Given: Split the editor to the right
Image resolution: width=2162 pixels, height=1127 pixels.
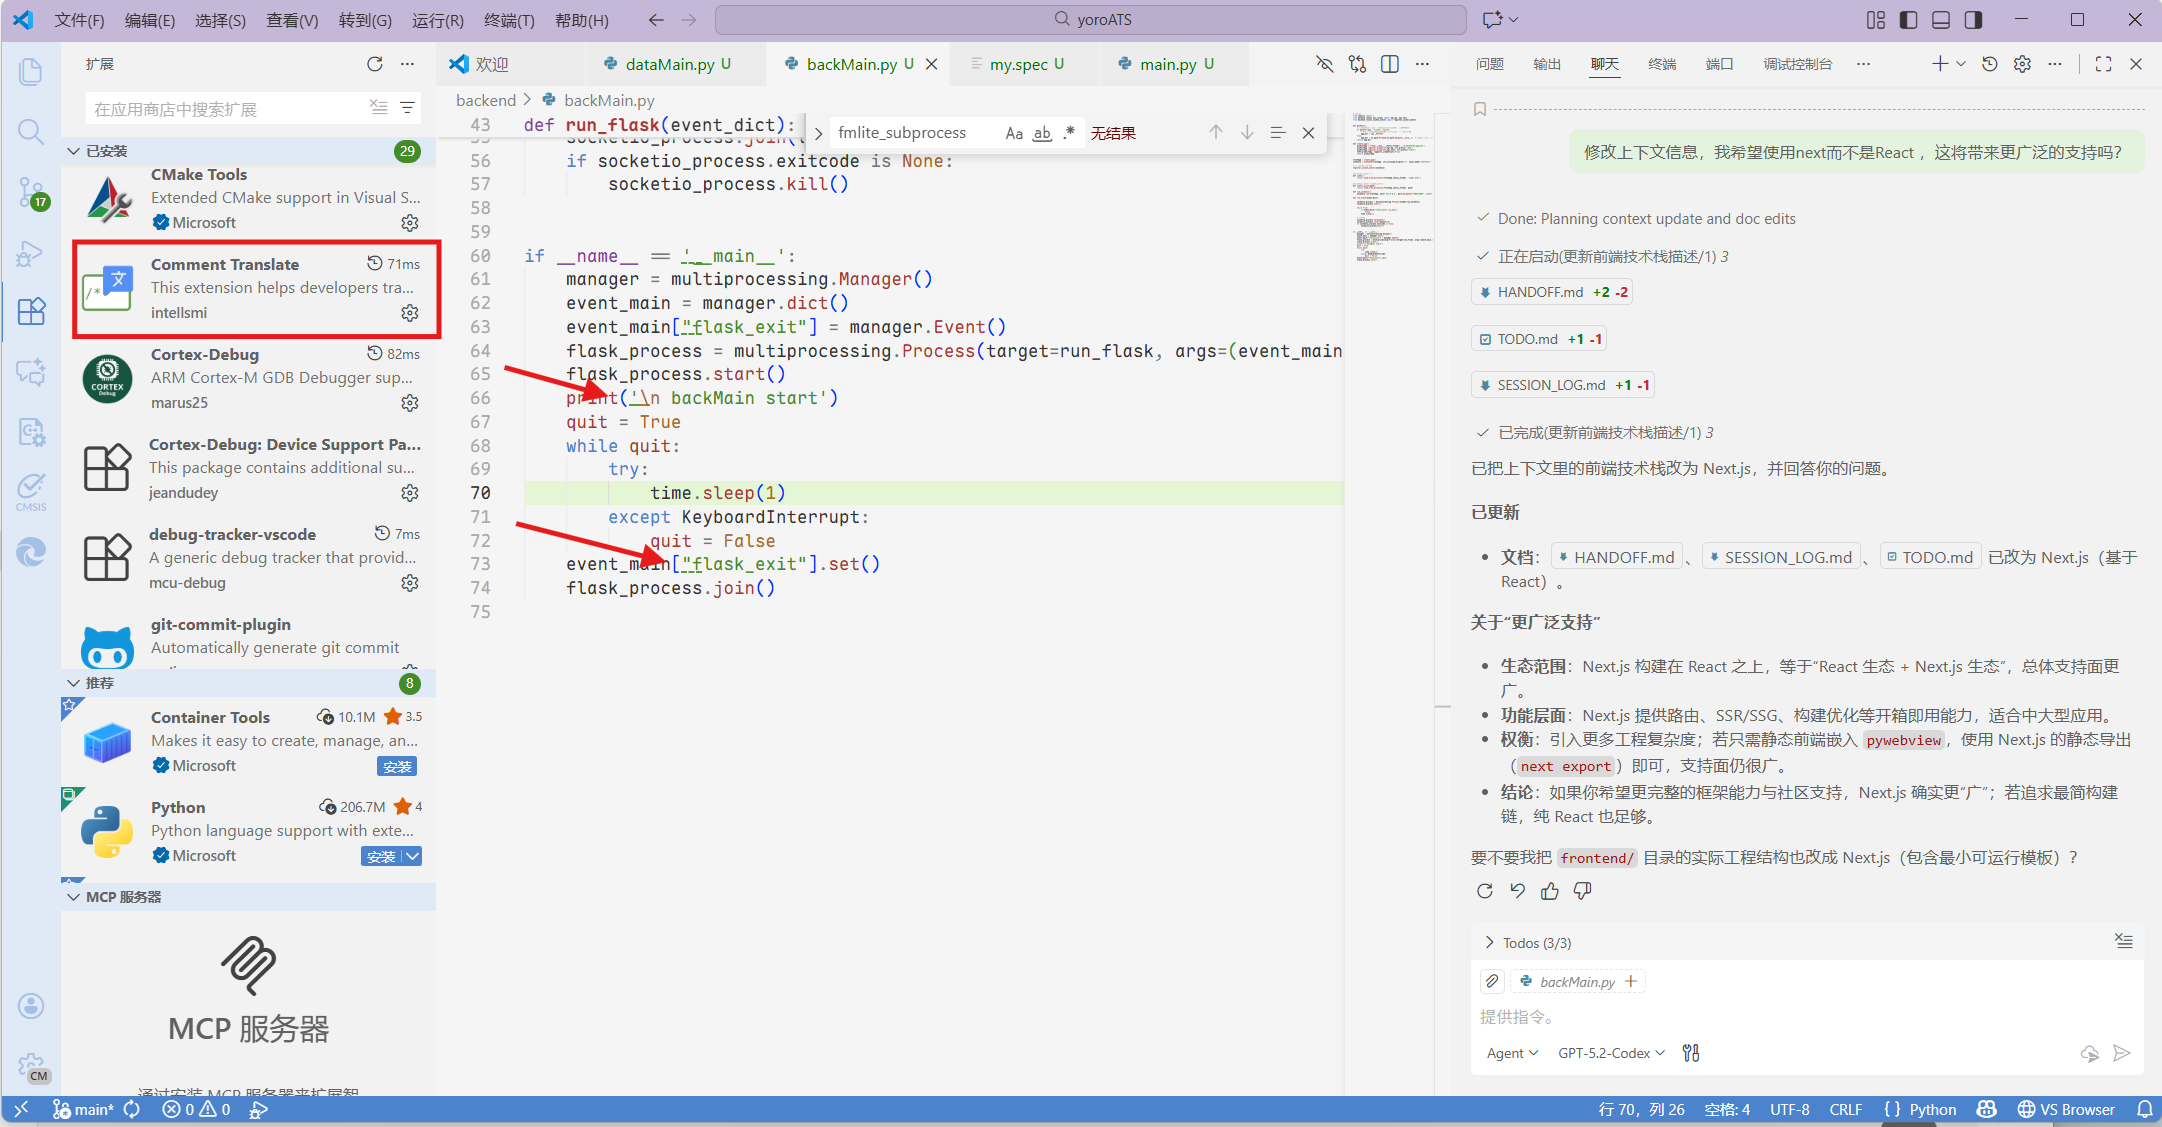Looking at the screenshot, I should [1390, 64].
